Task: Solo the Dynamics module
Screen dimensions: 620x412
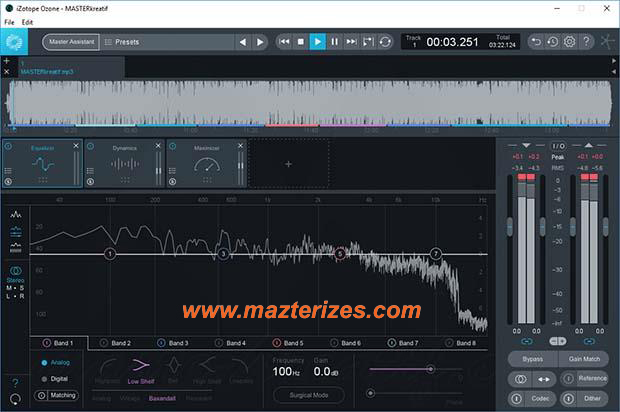Action: [x=90, y=181]
